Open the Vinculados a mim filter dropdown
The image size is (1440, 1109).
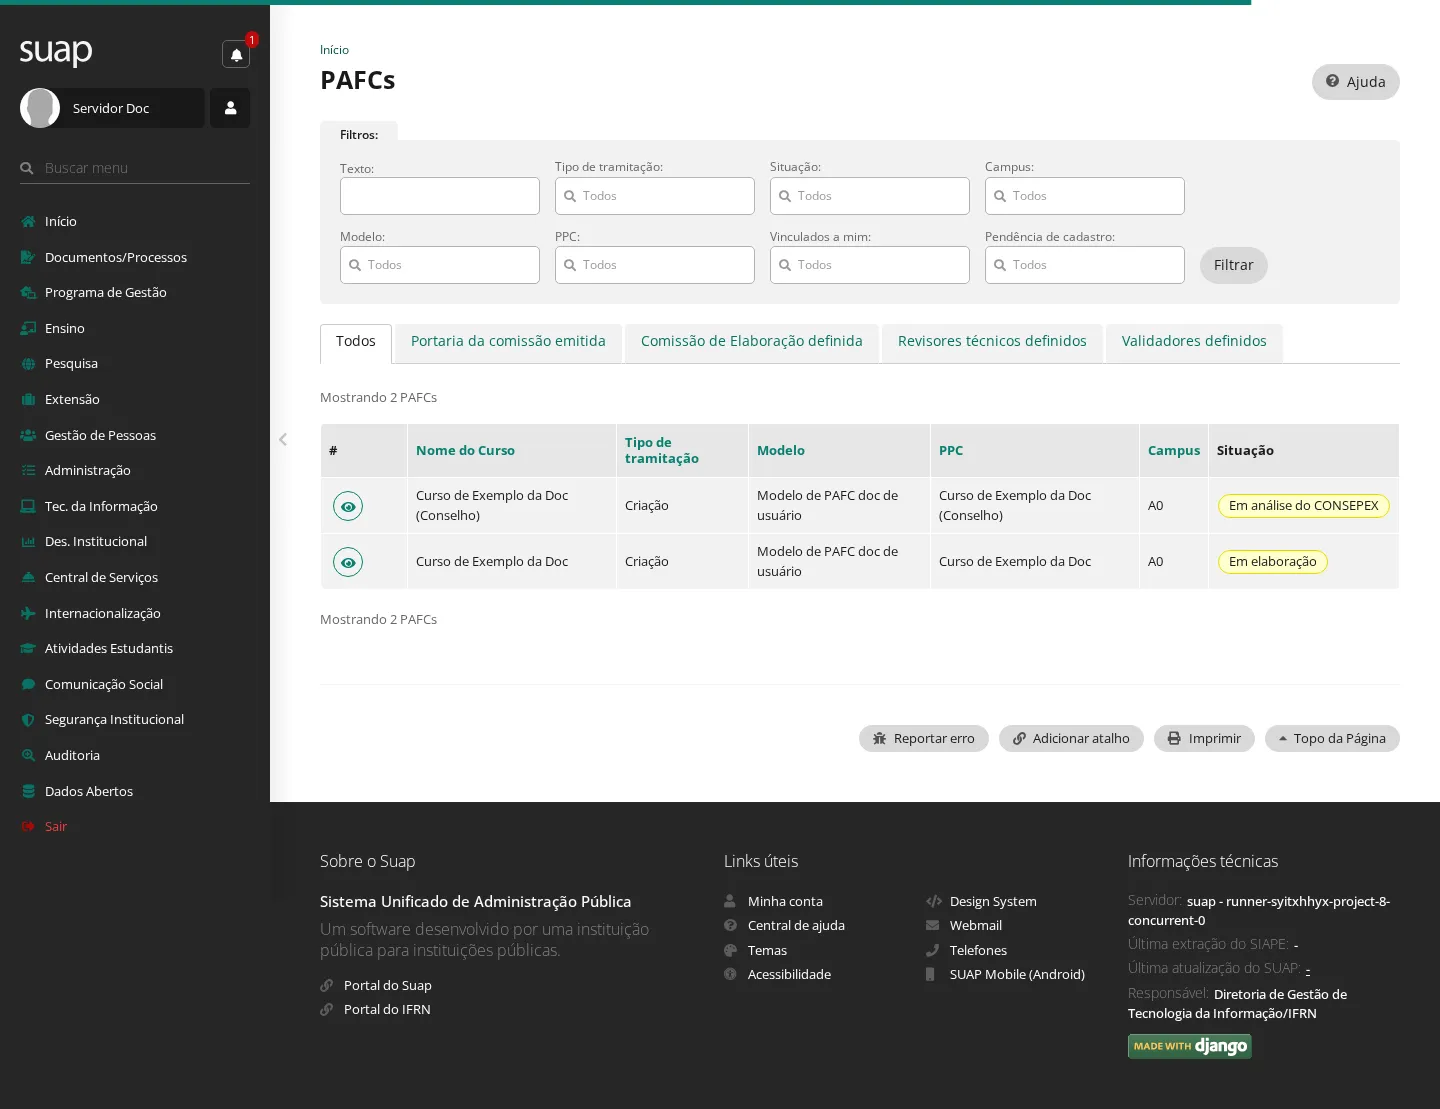[870, 265]
